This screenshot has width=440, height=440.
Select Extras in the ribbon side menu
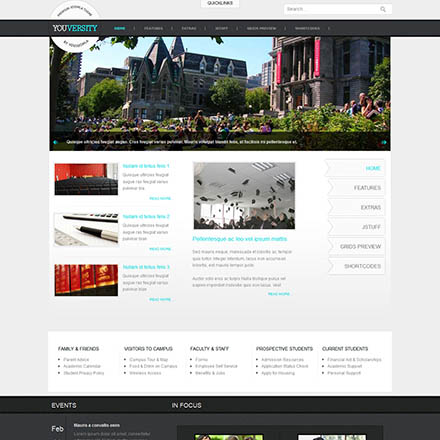click(x=356, y=208)
